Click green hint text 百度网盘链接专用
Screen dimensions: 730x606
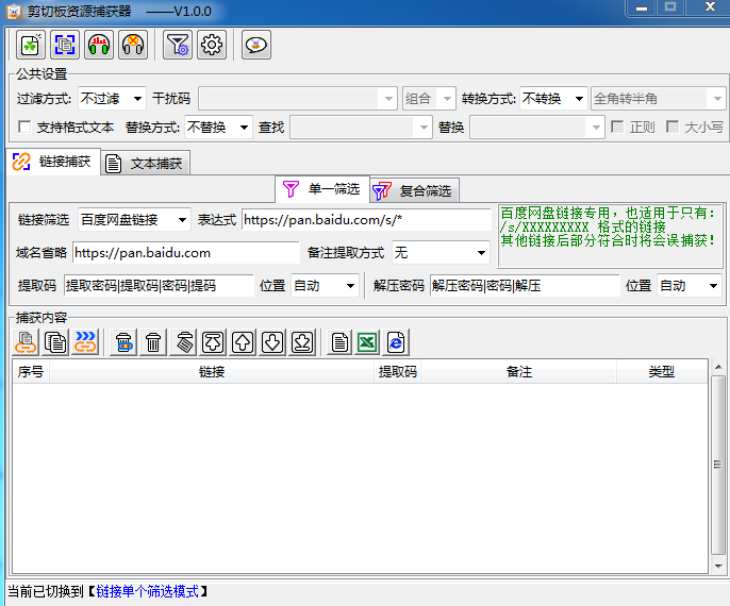click(x=555, y=213)
